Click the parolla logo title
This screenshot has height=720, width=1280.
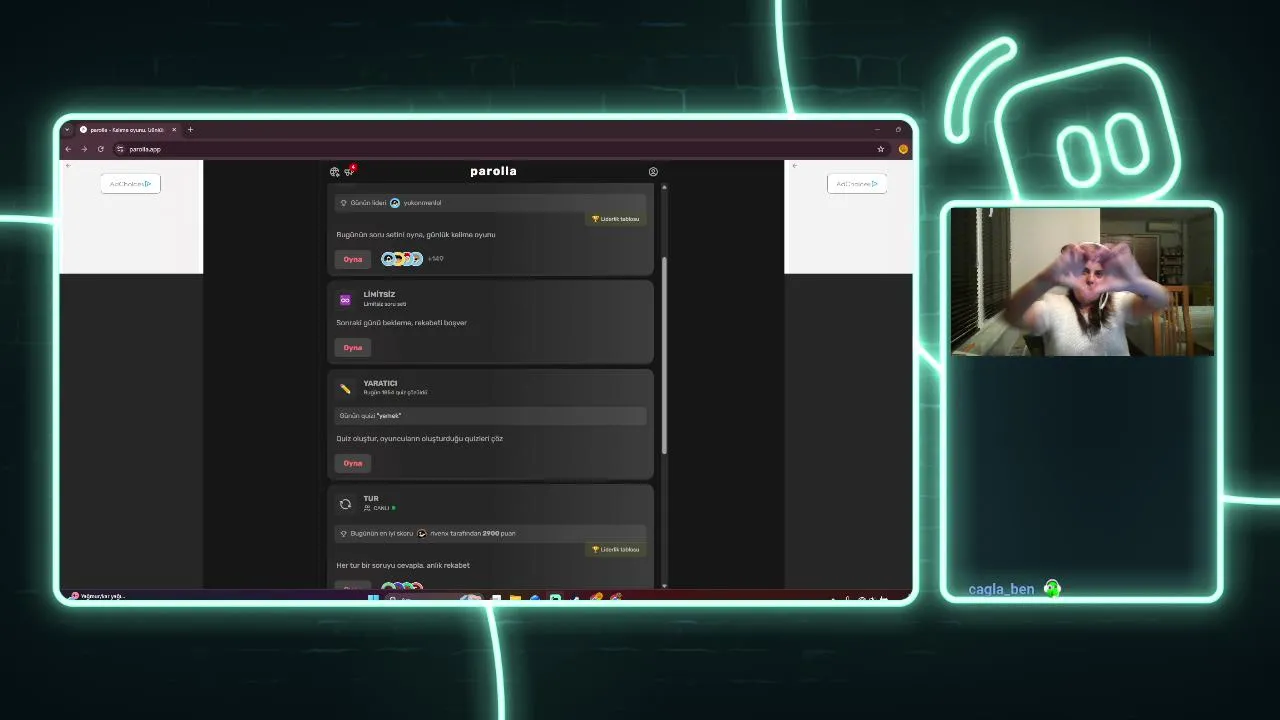493,171
